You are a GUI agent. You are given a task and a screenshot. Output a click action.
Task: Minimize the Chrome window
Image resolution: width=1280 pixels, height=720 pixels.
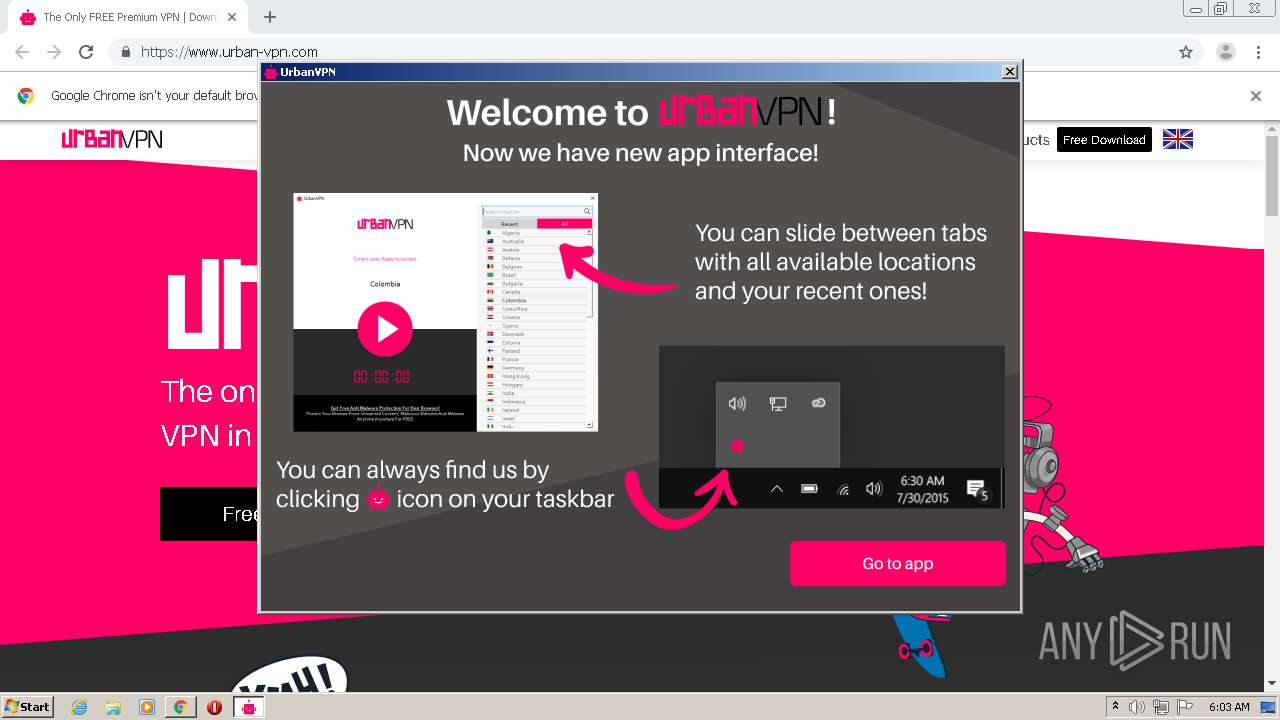pyautogui.click(x=1197, y=8)
